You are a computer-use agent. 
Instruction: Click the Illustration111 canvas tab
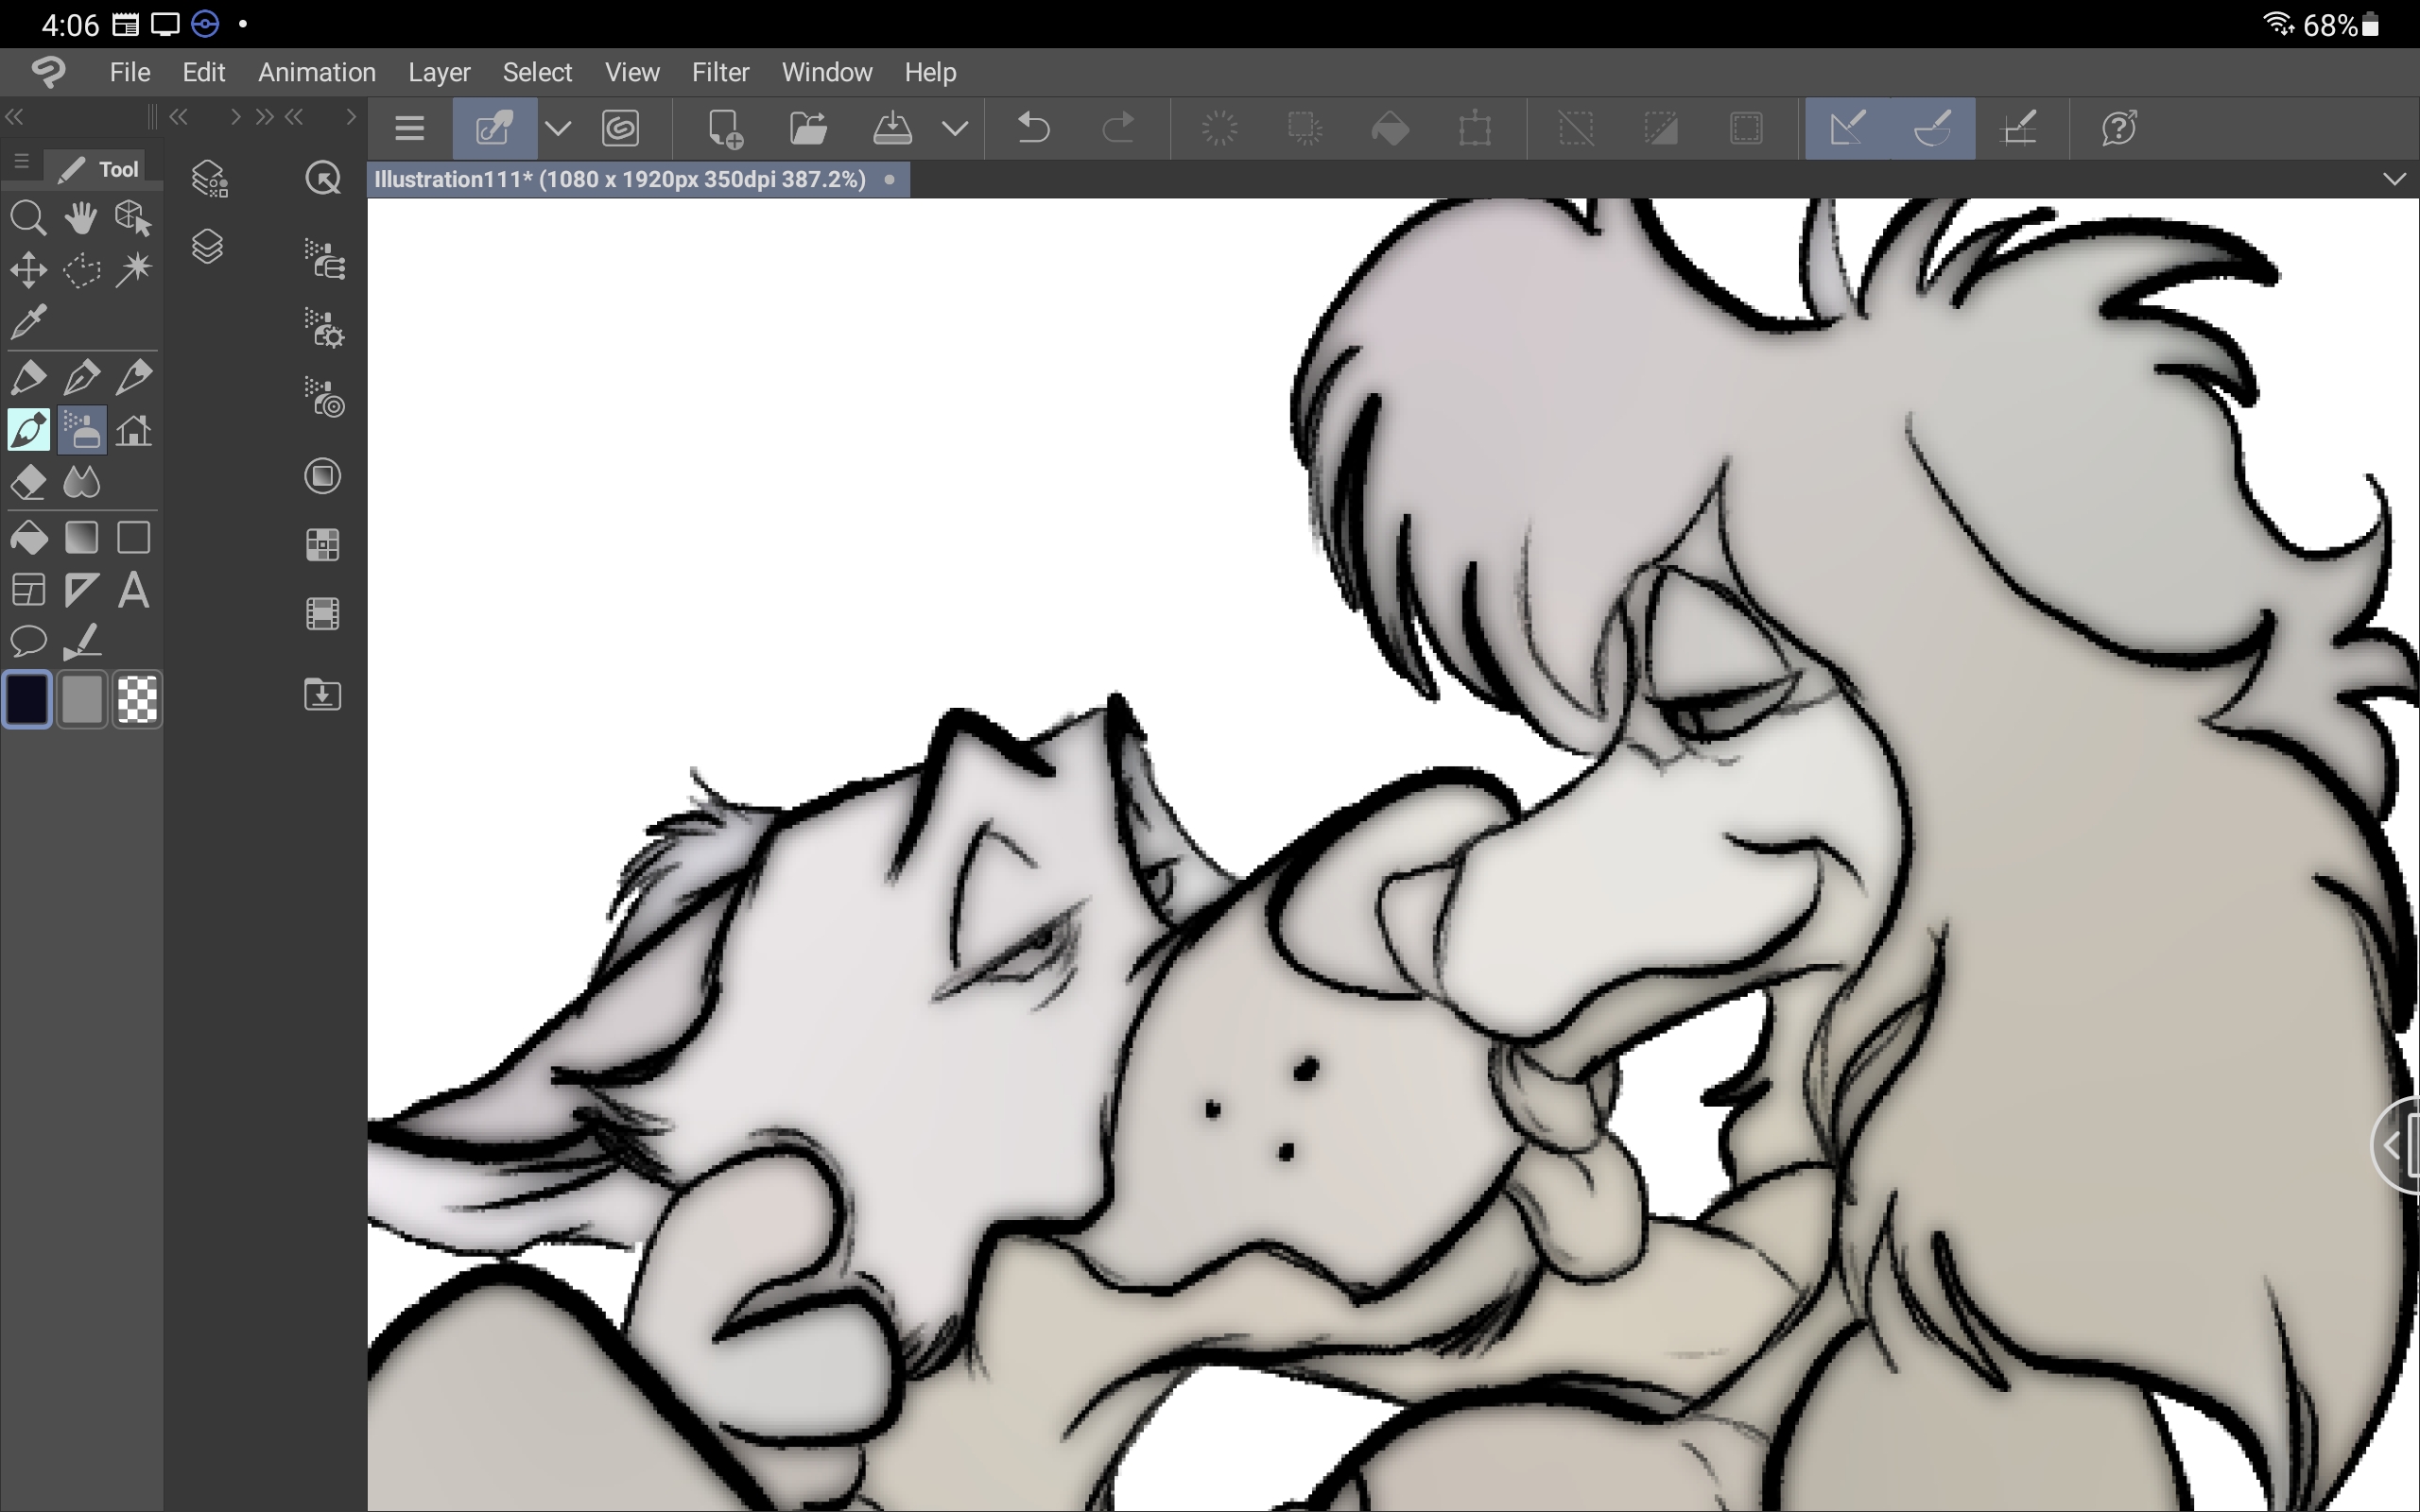(x=620, y=180)
